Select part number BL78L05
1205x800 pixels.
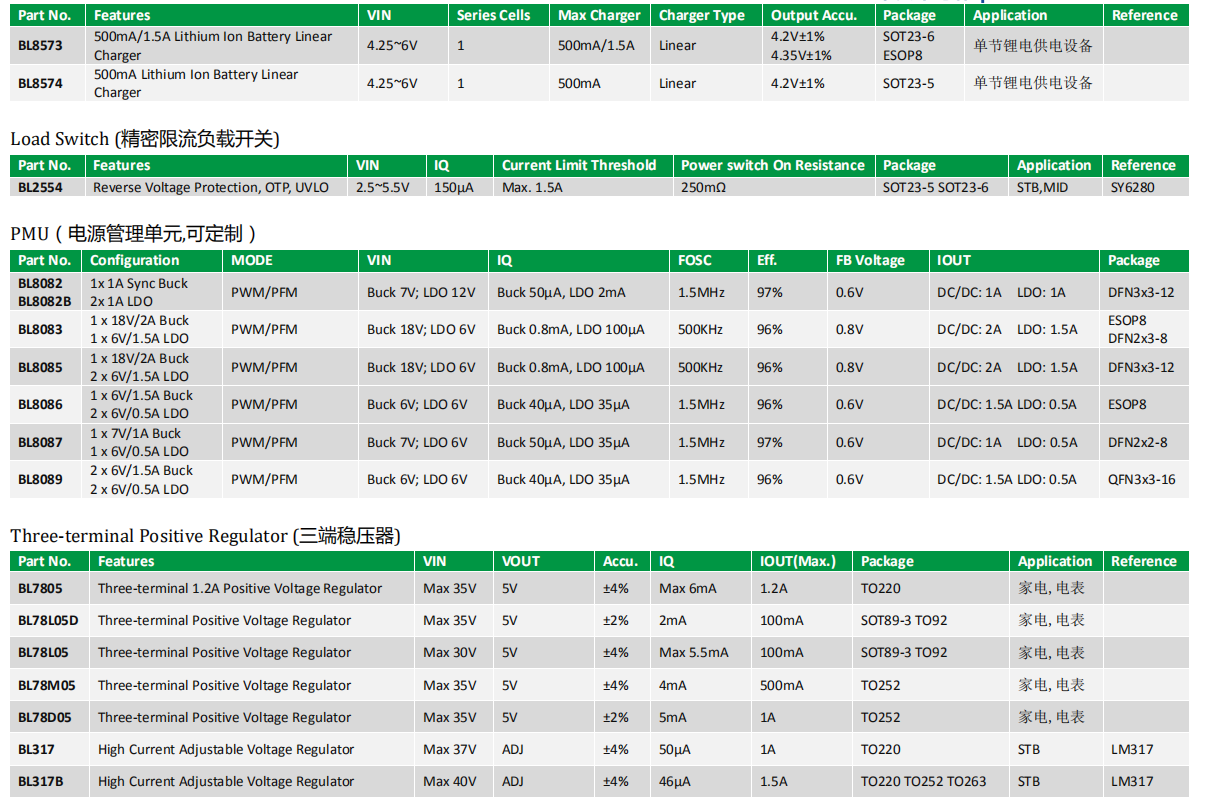click(44, 652)
